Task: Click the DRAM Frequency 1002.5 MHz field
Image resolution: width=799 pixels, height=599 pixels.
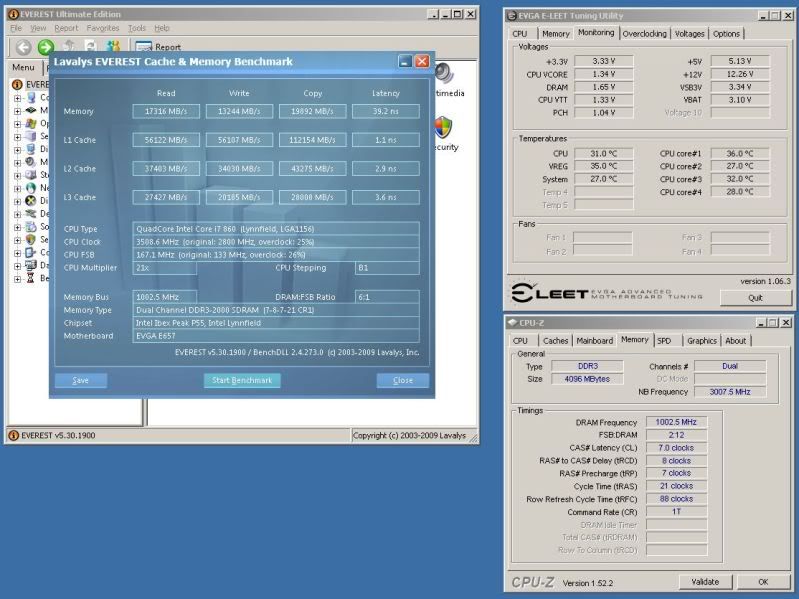Action: pyautogui.click(x=676, y=422)
